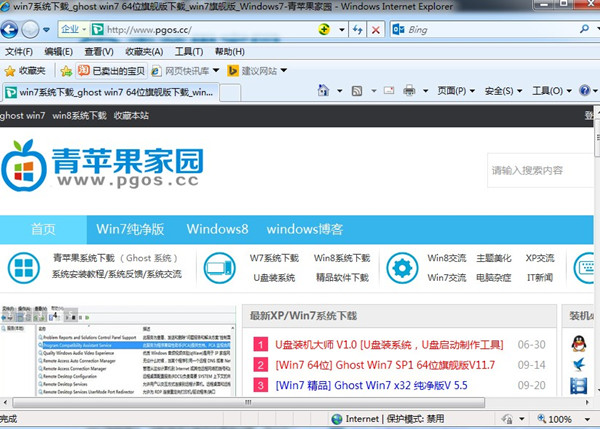Screen dimensions: 600x429
Task: Open the 编辑(E) menu
Action: (58, 51)
